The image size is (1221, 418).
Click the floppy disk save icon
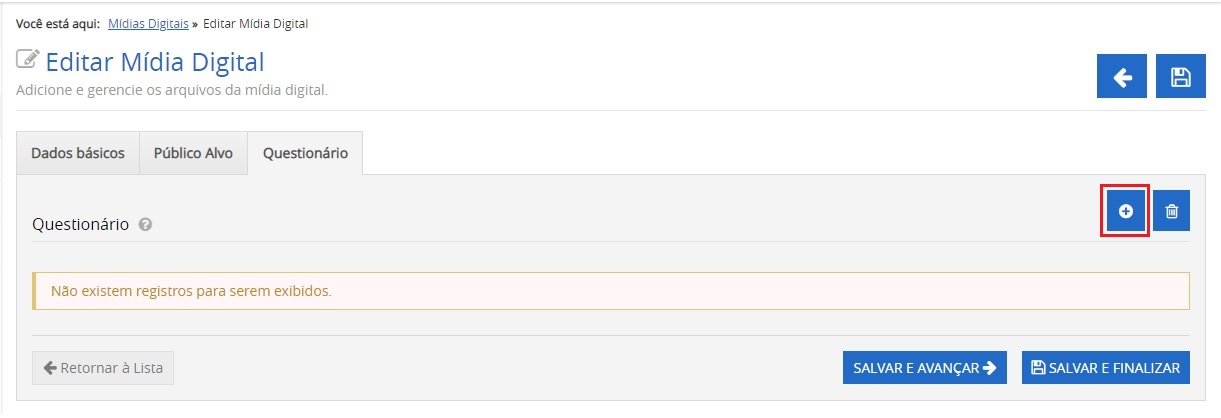[1181, 77]
